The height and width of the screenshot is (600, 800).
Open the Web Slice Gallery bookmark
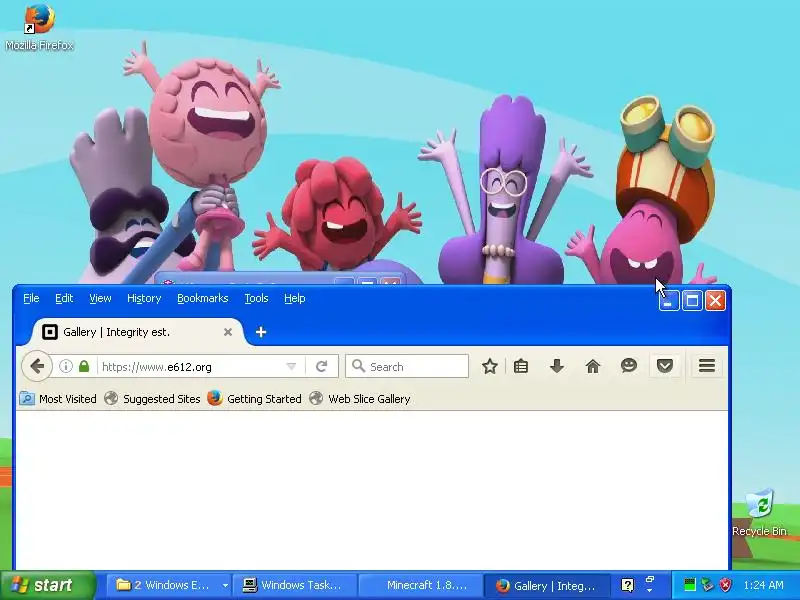pos(360,399)
